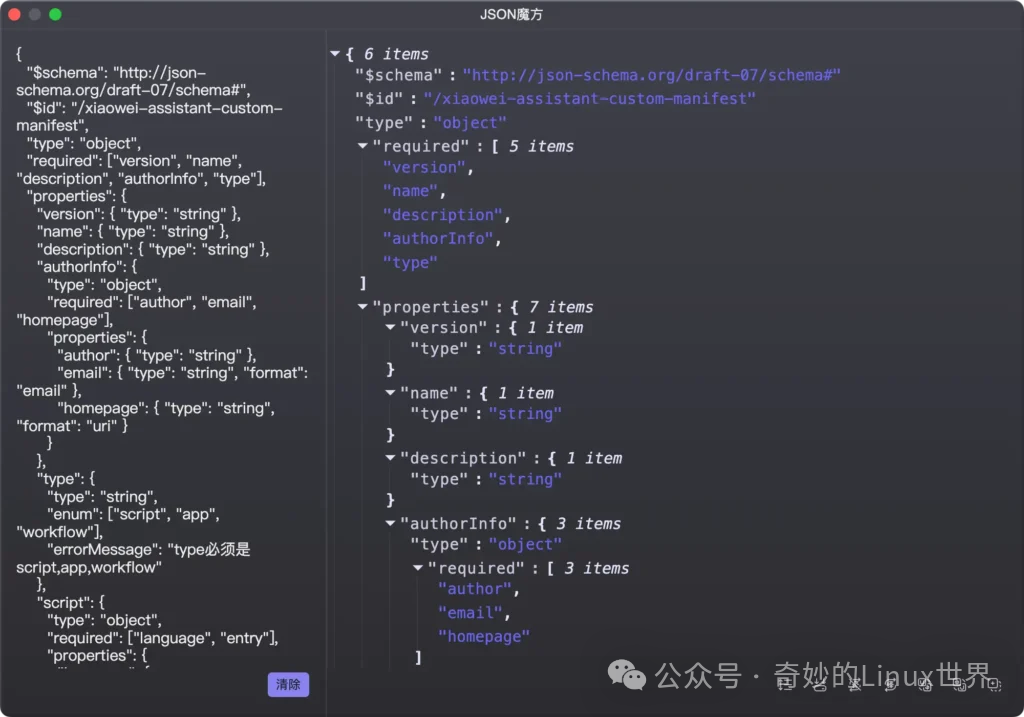Screen dimensions: 1024x717
Task: Collapse the "name" property node
Action: [x=390, y=392]
